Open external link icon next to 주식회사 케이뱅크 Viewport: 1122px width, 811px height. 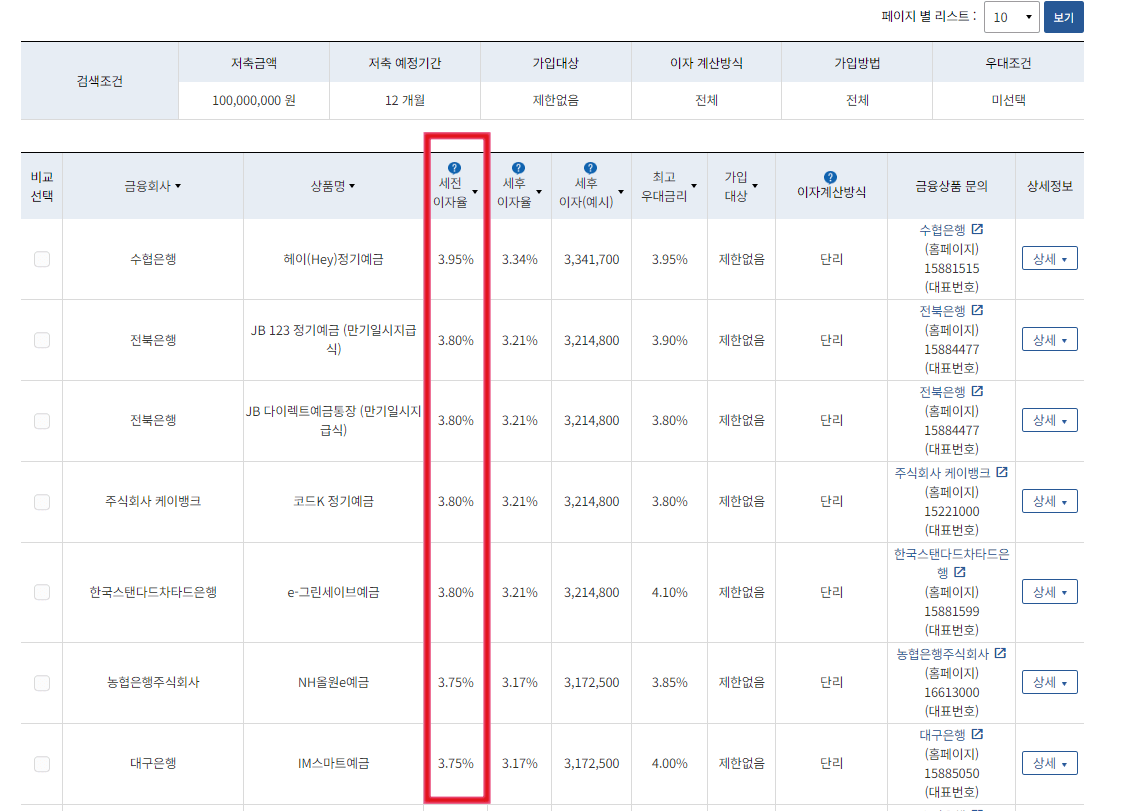point(1002,472)
